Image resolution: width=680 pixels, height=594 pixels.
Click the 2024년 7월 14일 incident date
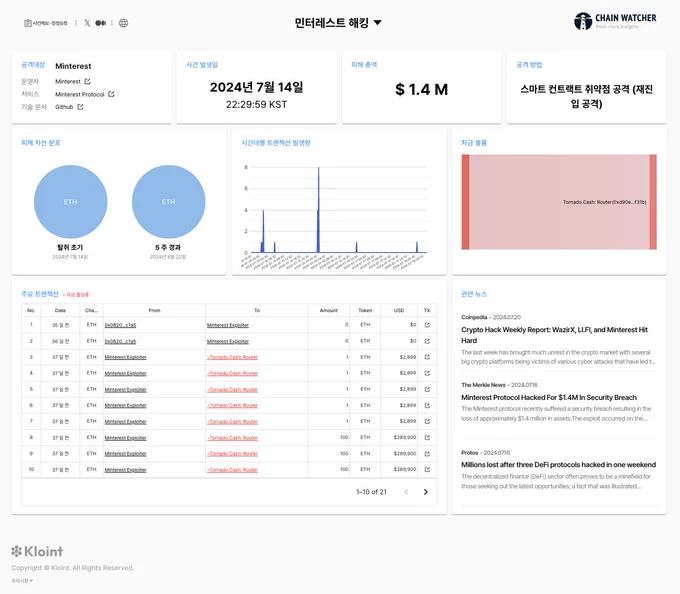(x=256, y=87)
